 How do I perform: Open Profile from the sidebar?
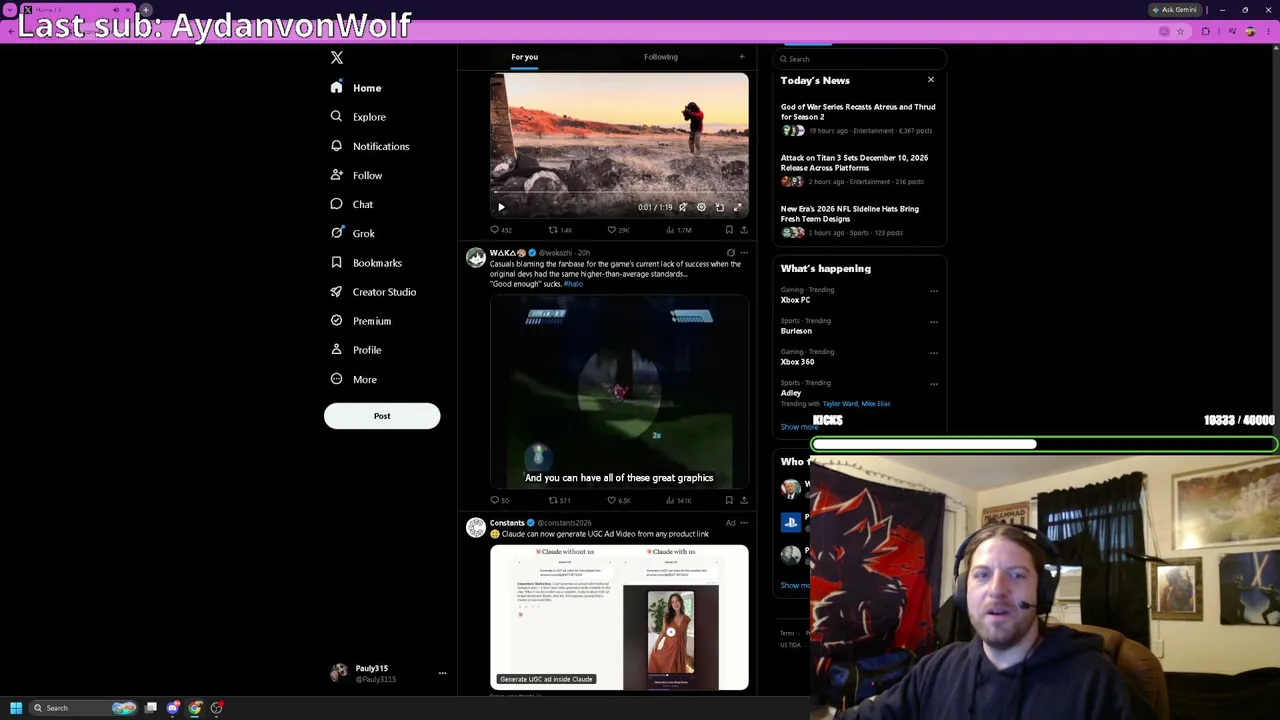click(x=357, y=350)
